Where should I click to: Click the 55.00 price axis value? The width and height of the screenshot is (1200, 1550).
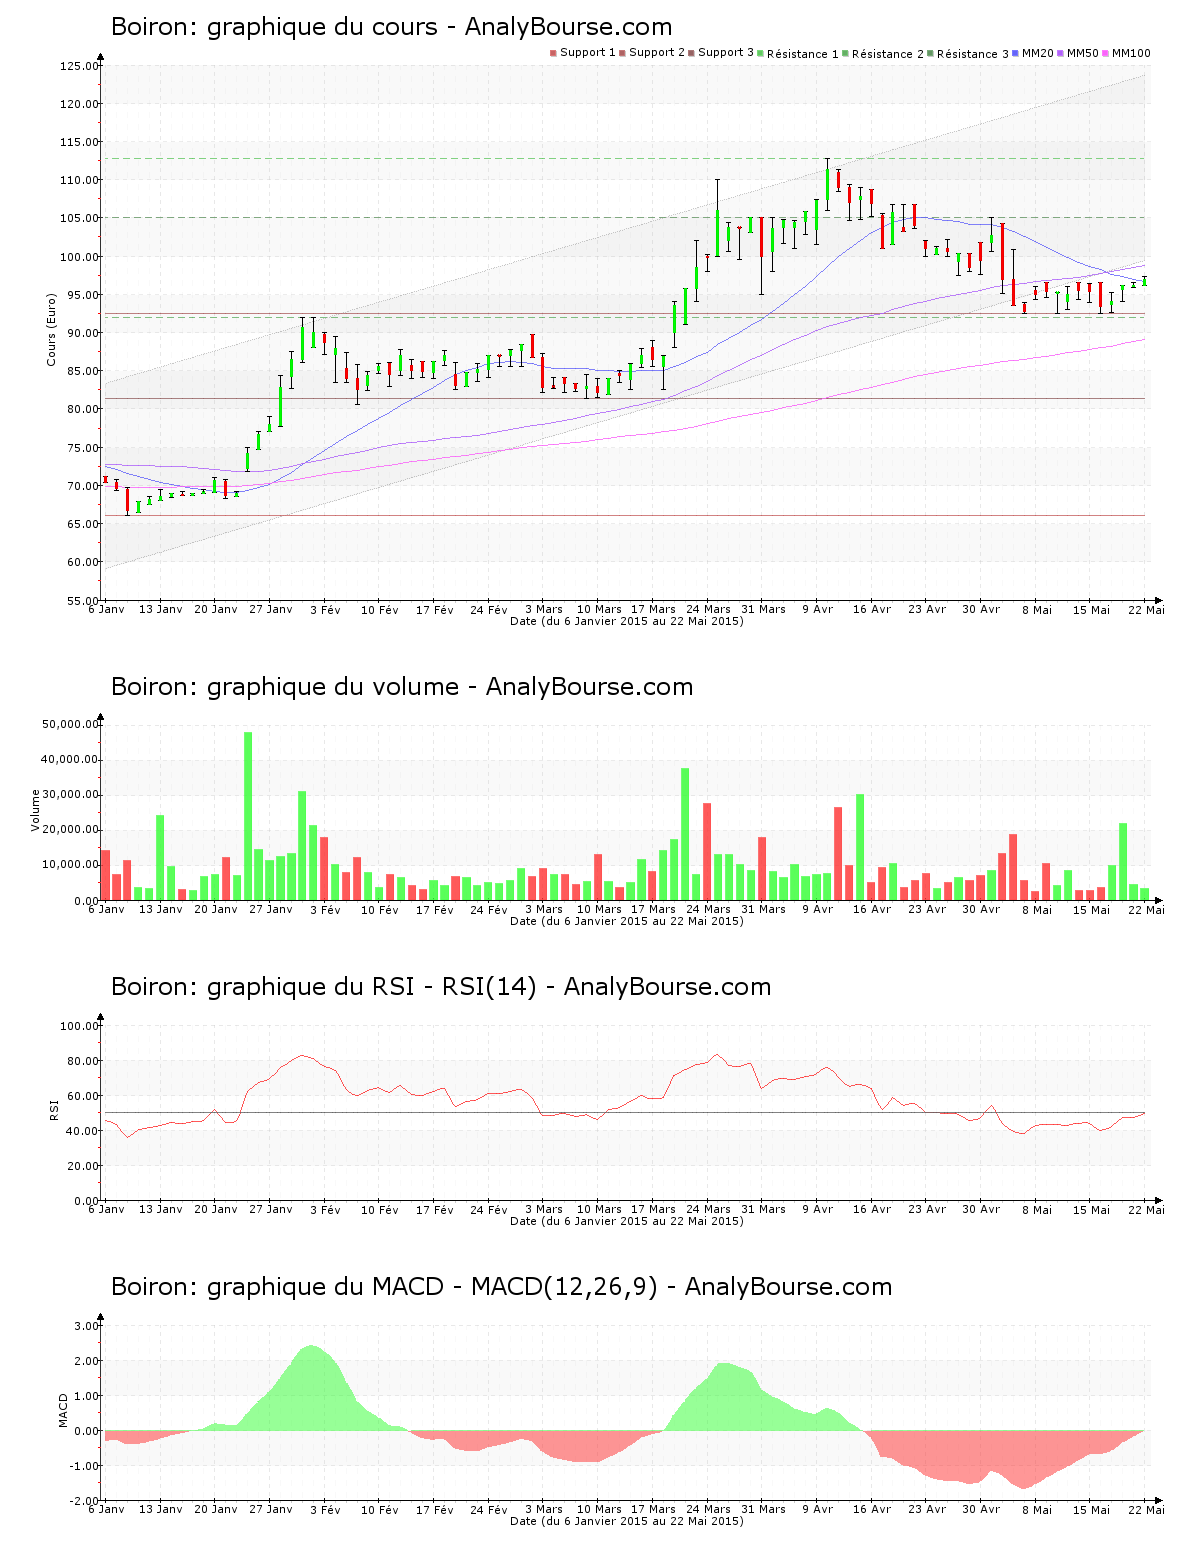pos(82,601)
